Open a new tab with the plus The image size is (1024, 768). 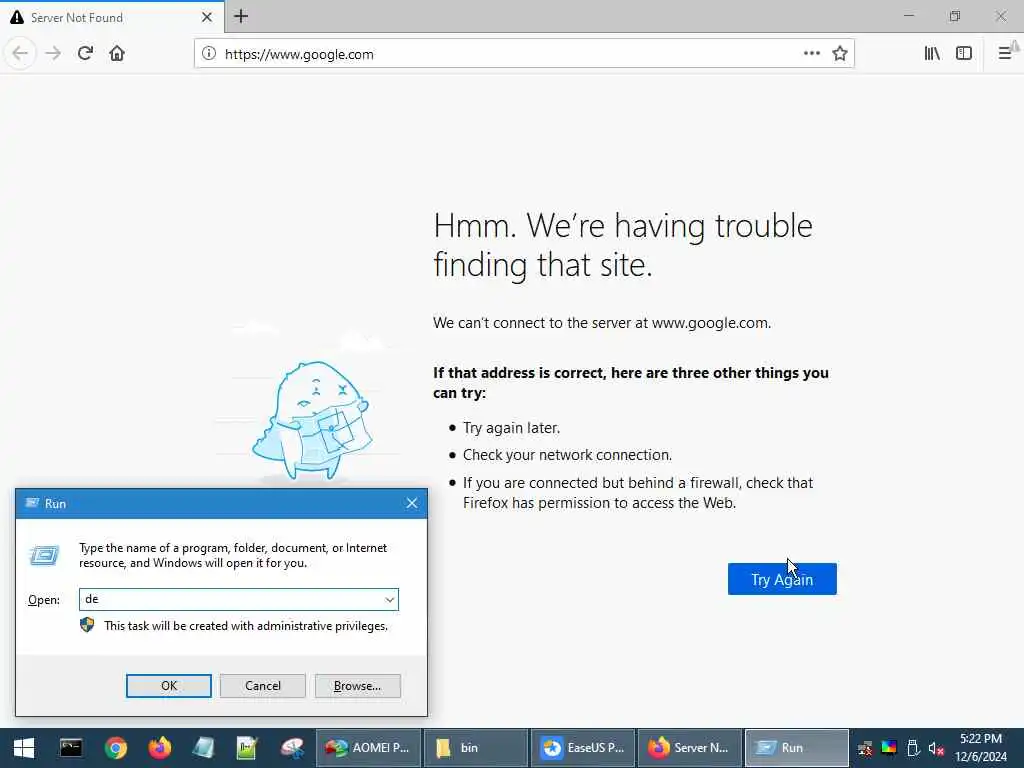[241, 16]
